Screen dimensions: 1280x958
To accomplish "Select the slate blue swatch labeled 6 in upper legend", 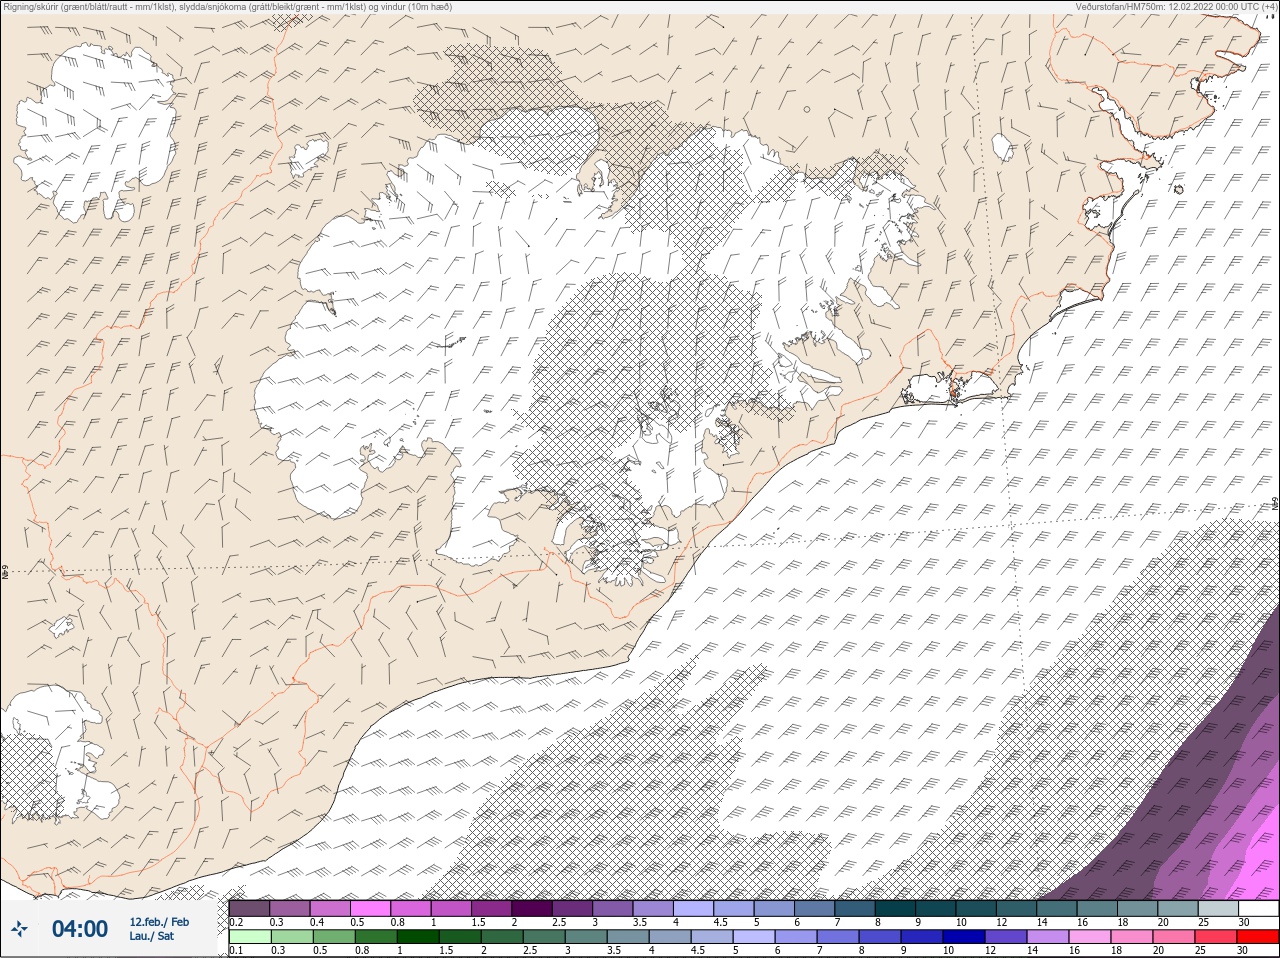I will [815, 908].
